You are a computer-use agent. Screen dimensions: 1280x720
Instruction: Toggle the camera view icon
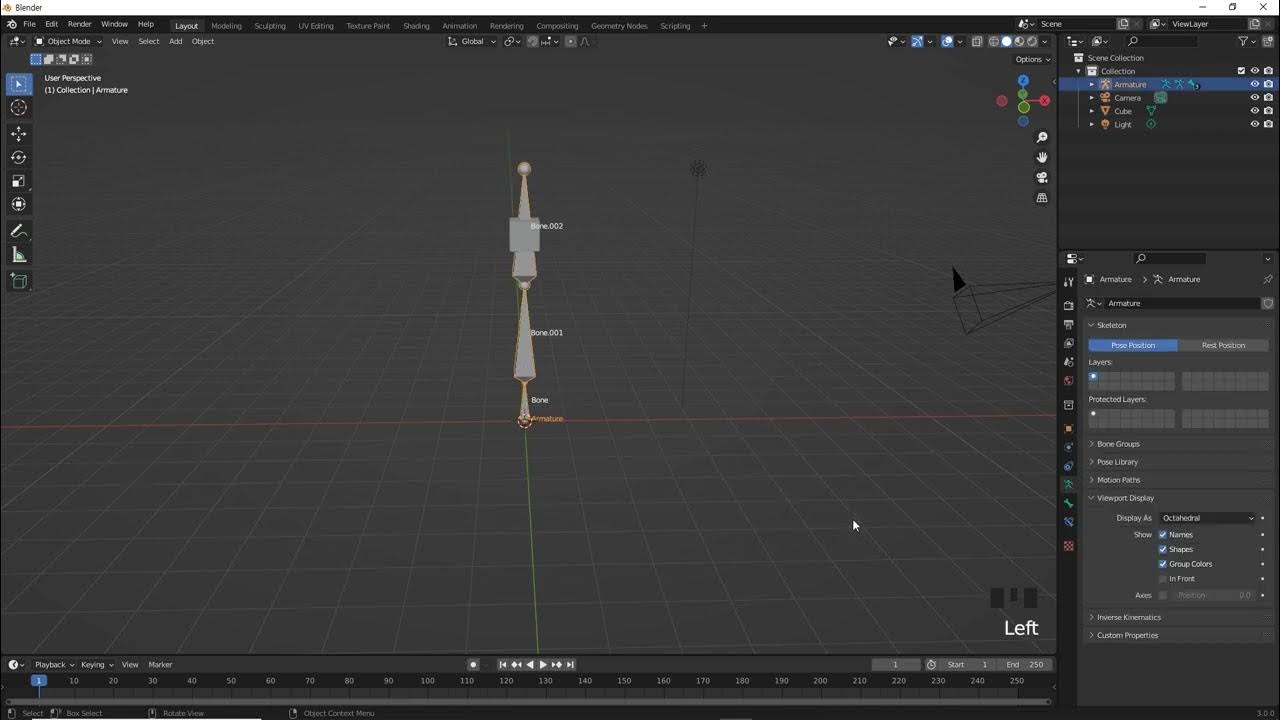[x=1042, y=177]
